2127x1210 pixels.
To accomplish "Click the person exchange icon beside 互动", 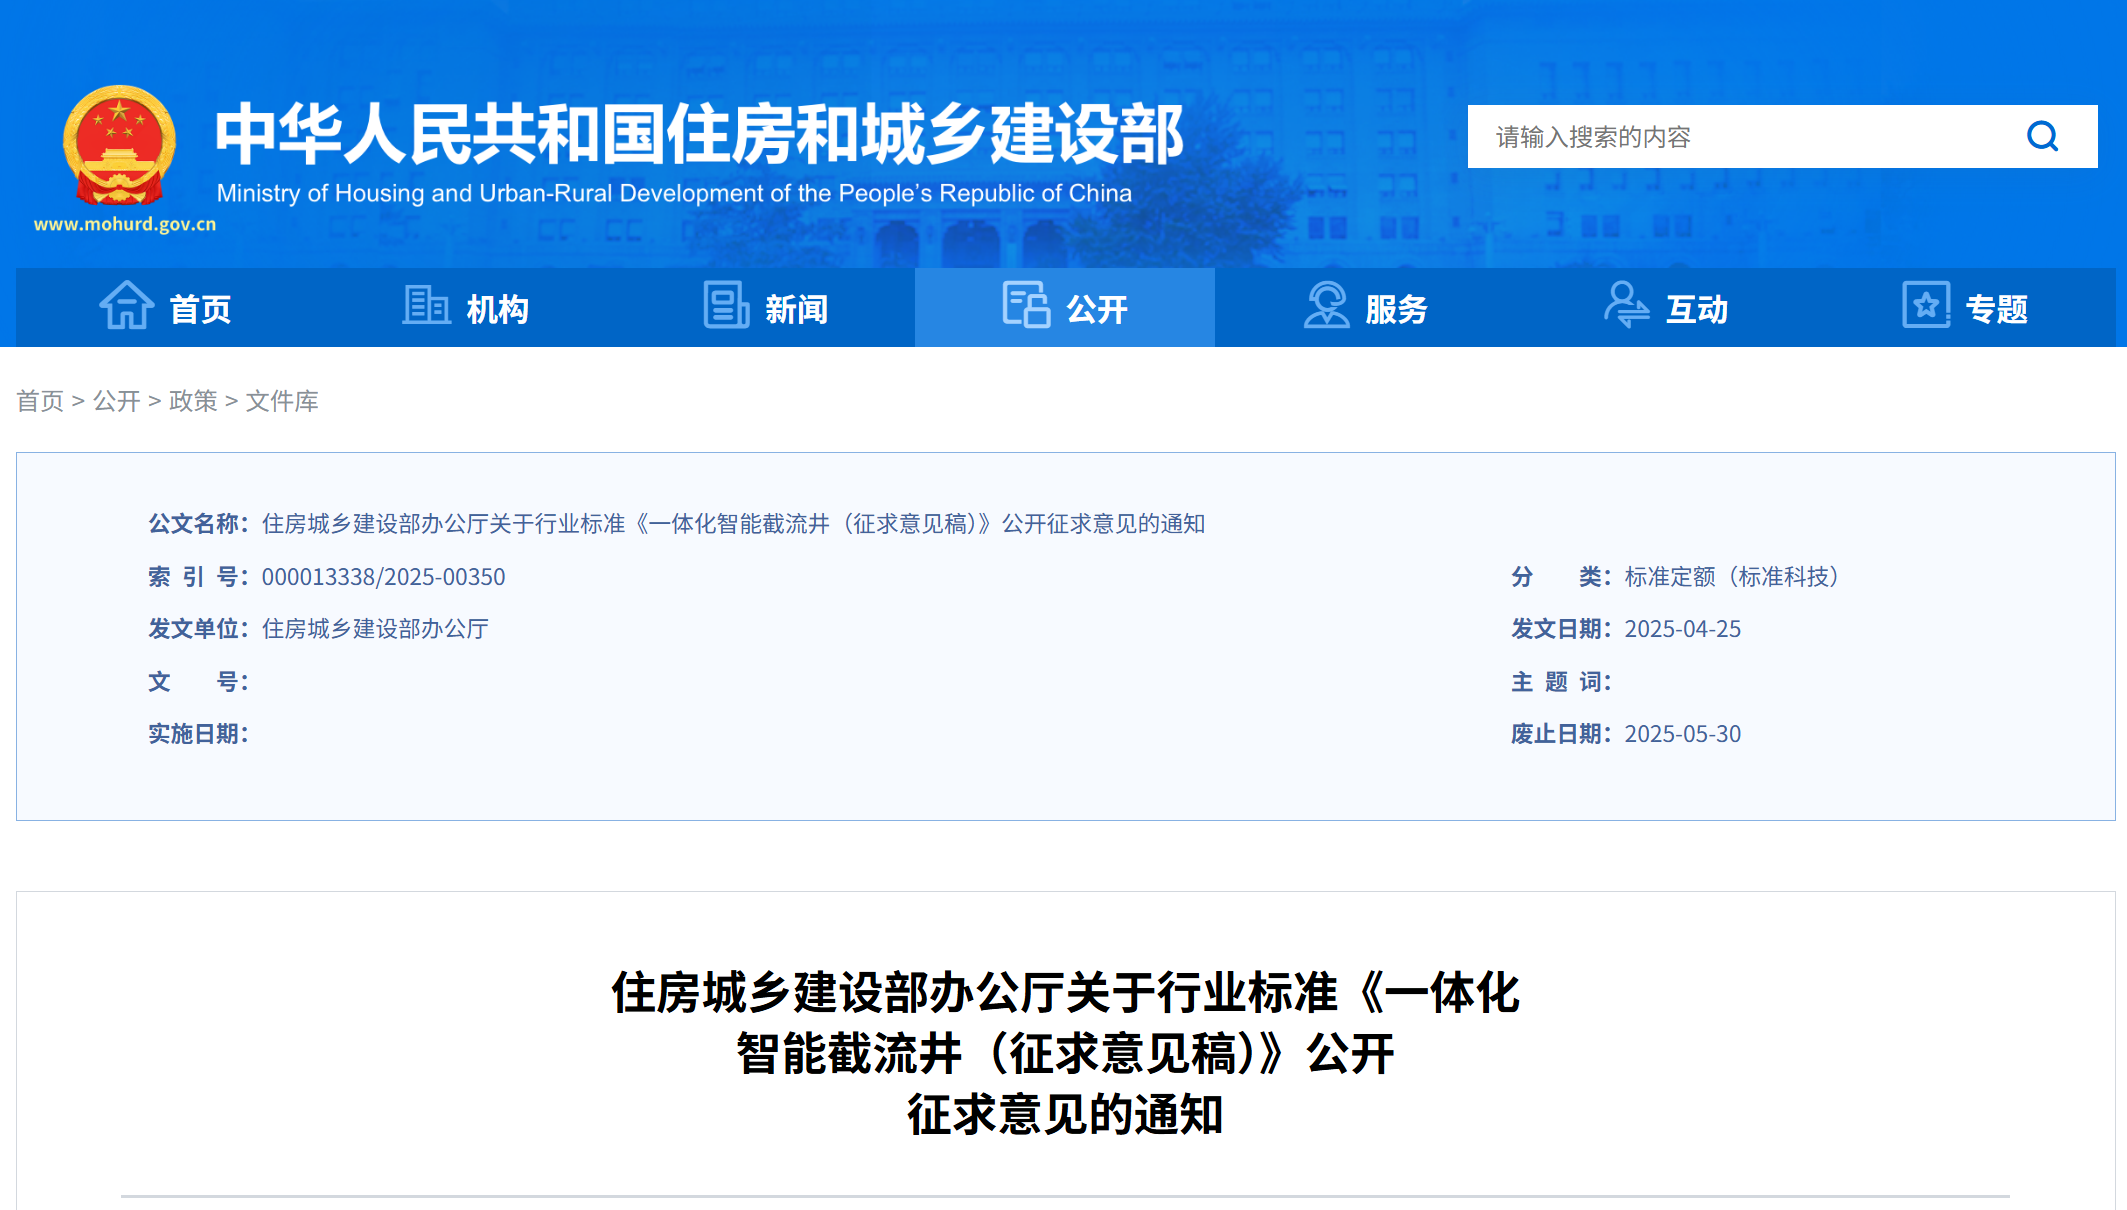I will click(1626, 305).
